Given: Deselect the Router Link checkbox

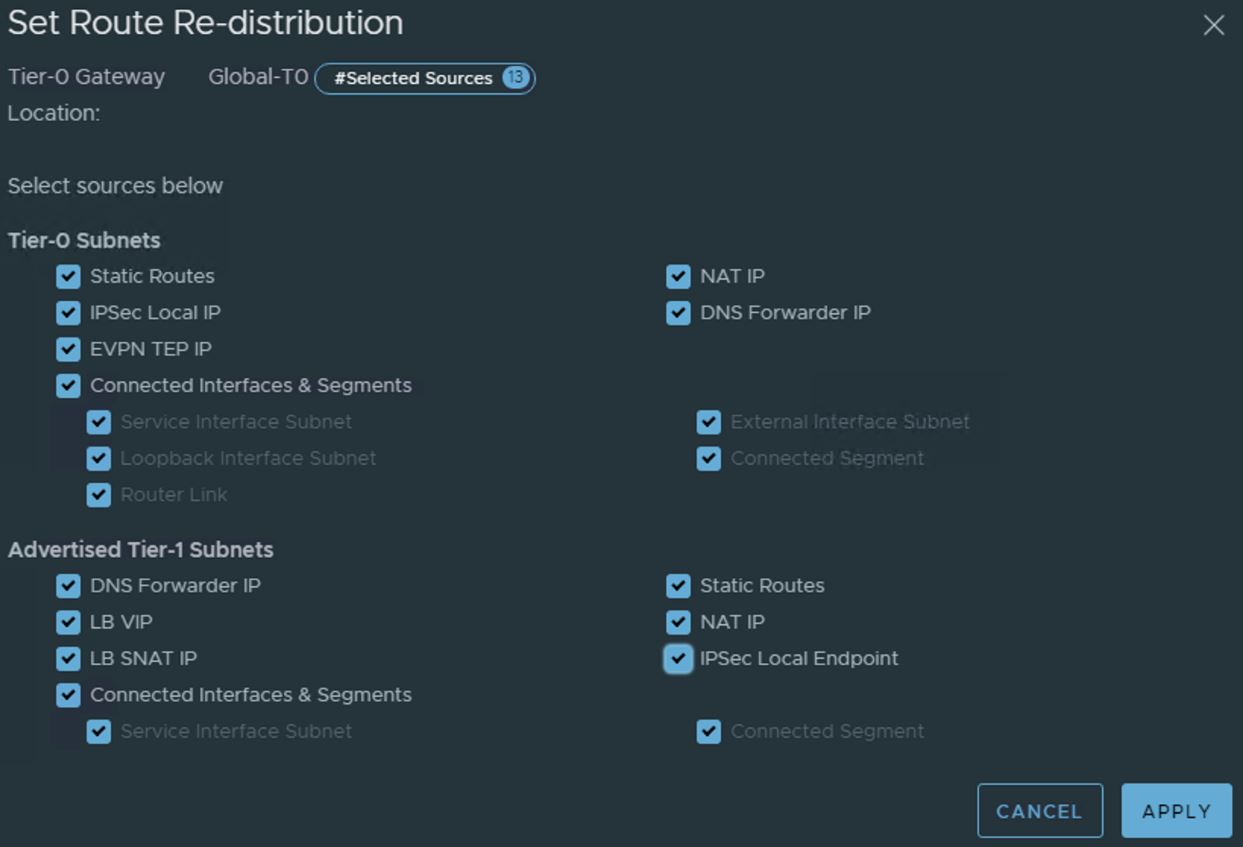Looking at the screenshot, I should pyautogui.click(x=98, y=495).
